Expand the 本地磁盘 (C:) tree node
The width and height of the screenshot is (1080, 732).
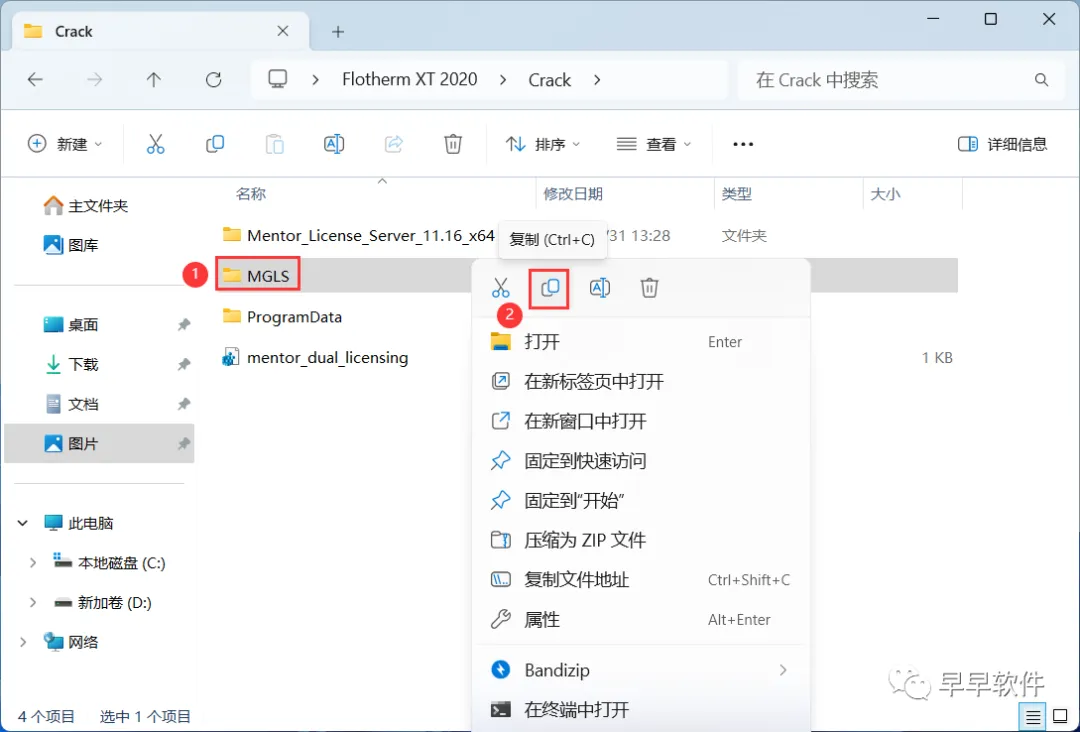point(32,563)
